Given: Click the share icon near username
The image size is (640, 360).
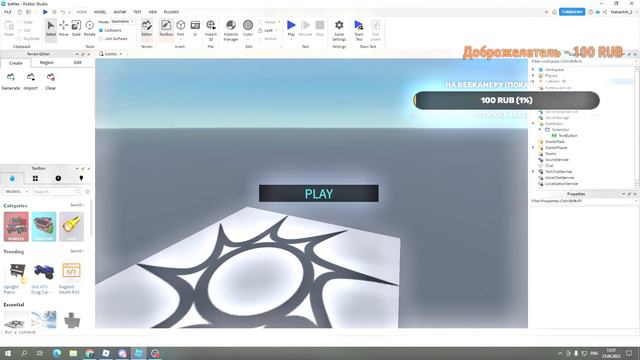Looking at the screenshot, I should (x=605, y=12).
